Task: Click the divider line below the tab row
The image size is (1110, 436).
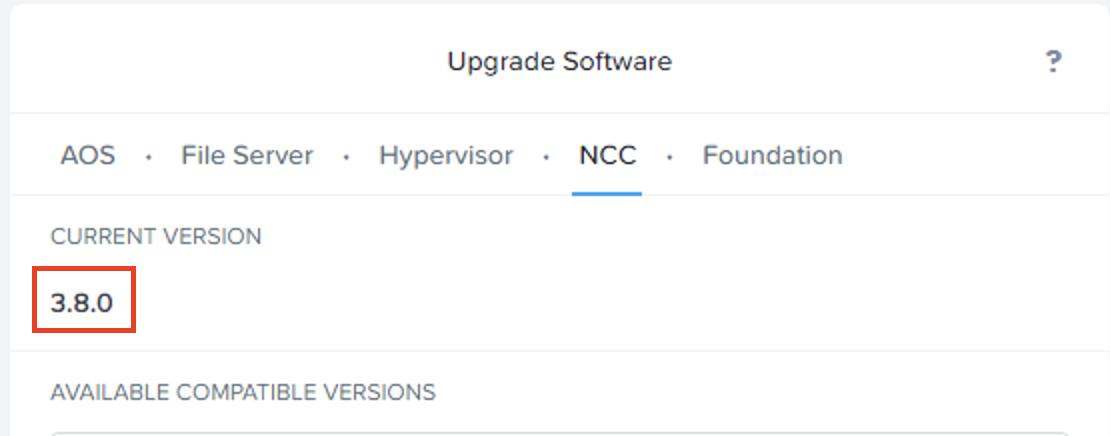Action: click(300, 195)
